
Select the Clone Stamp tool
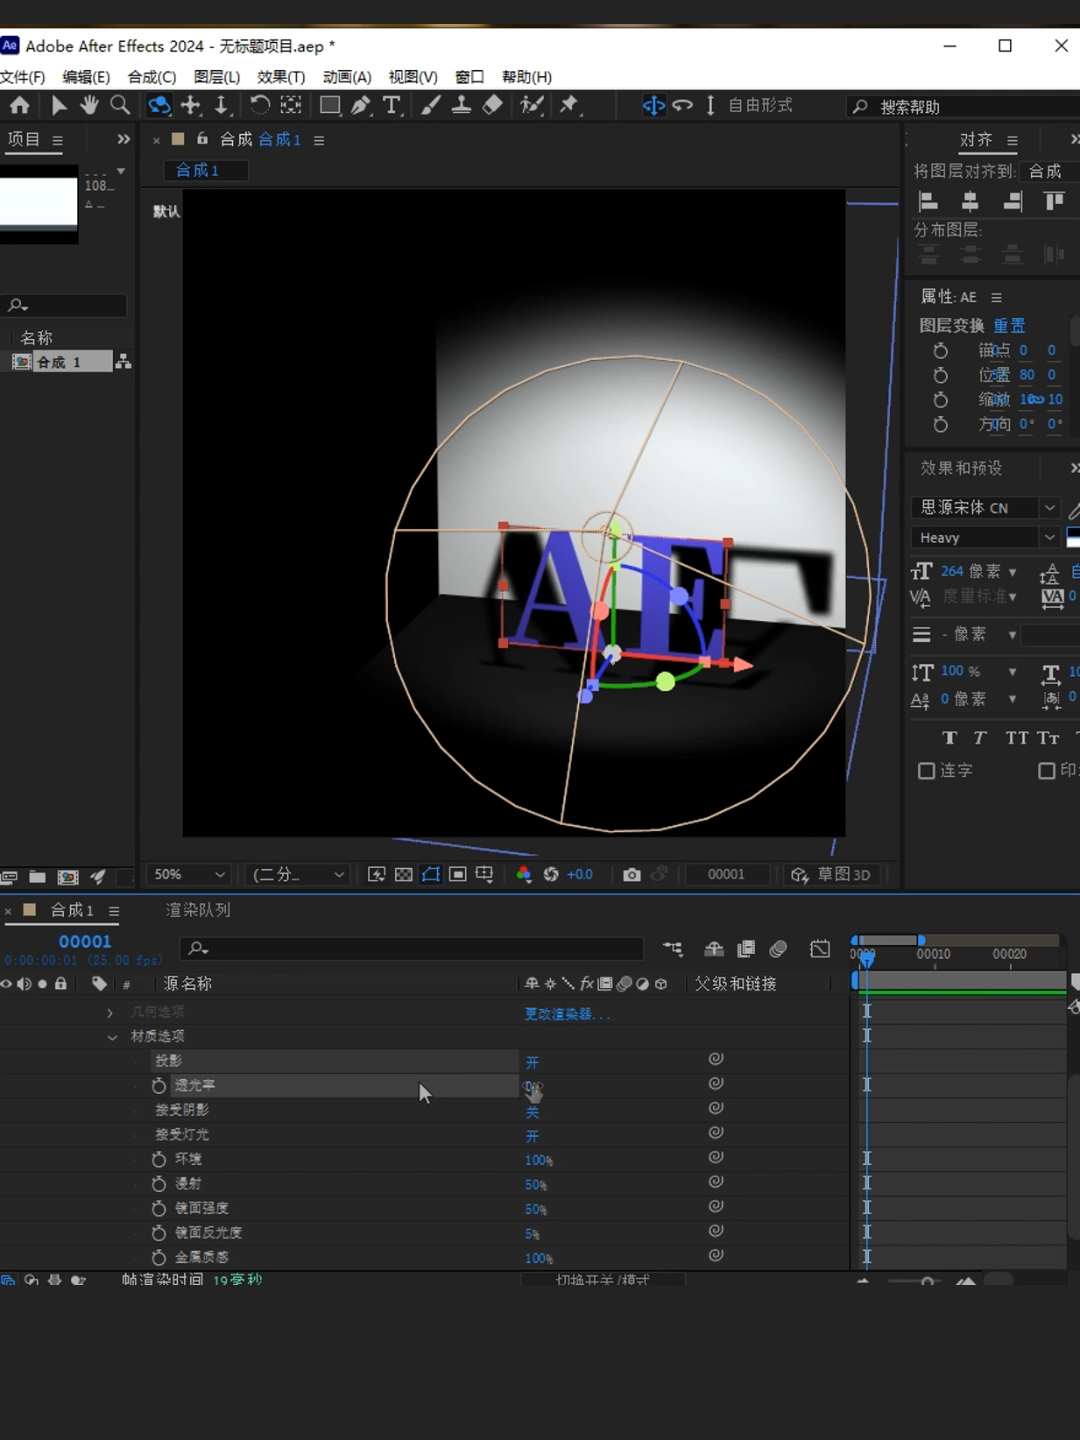coord(461,105)
